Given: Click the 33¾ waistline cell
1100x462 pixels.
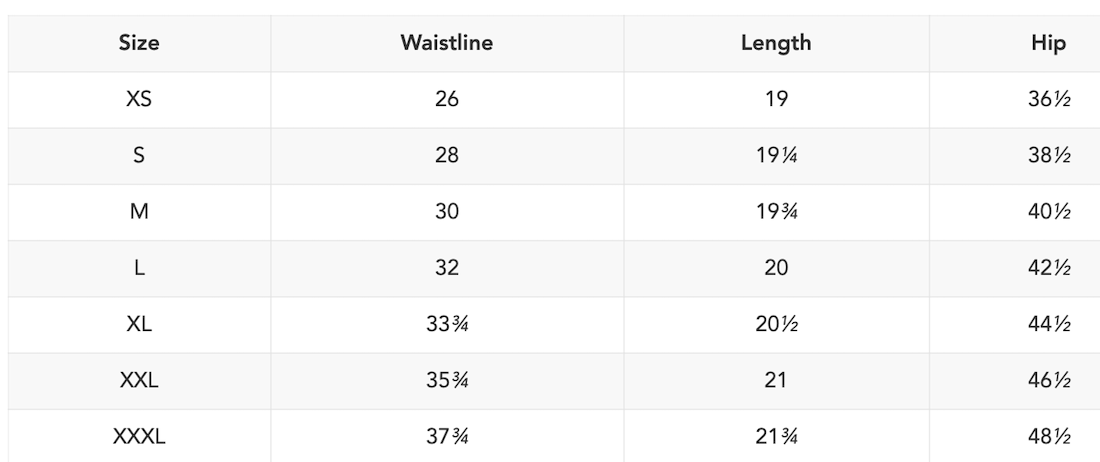Looking at the screenshot, I should click(446, 323).
